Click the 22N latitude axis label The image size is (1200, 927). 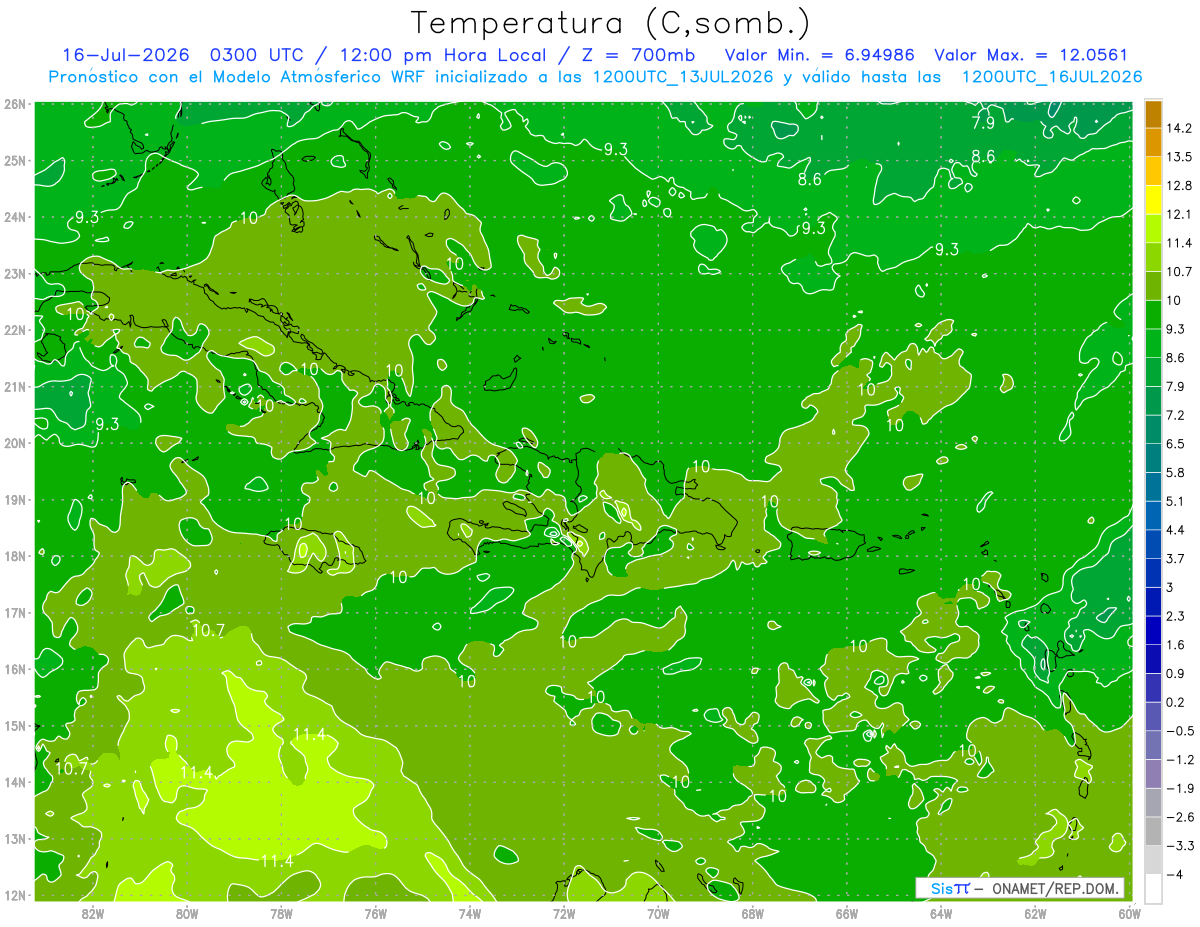[x=15, y=330]
